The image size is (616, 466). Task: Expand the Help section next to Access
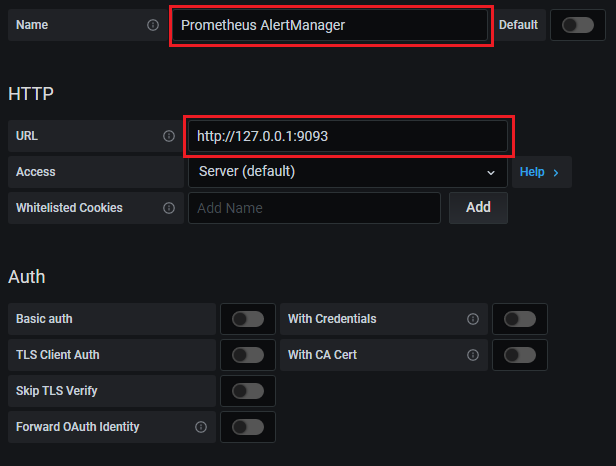(542, 172)
